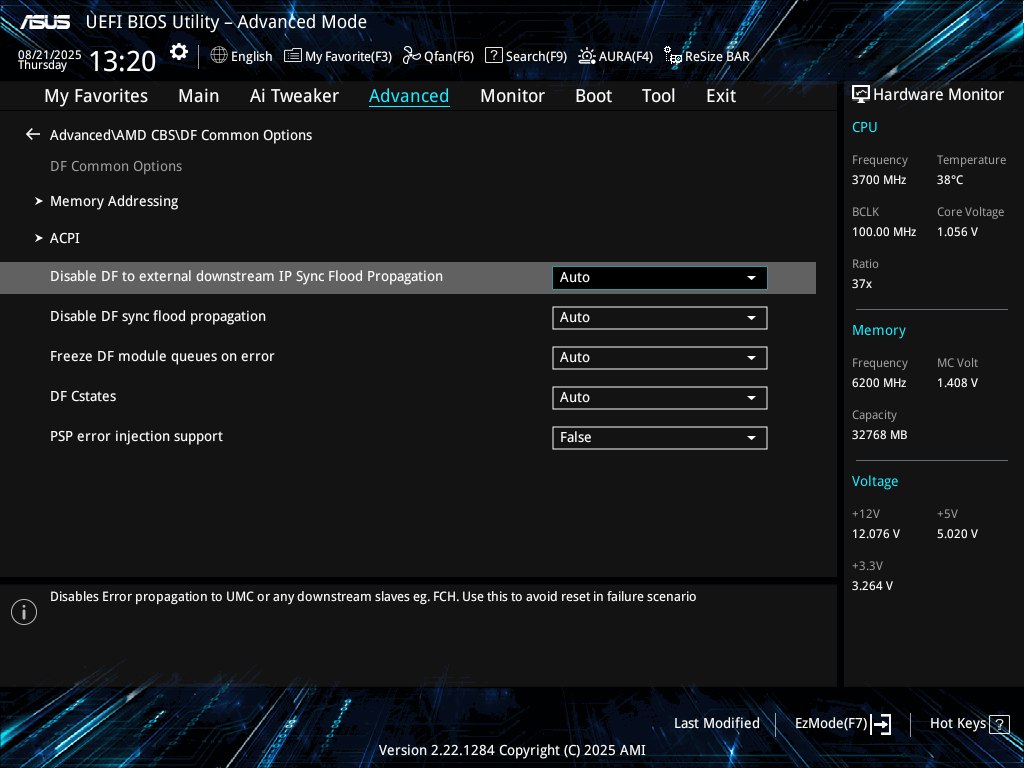The width and height of the screenshot is (1024, 768).
Task: Change language from English
Action: click(x=251, y=56)
